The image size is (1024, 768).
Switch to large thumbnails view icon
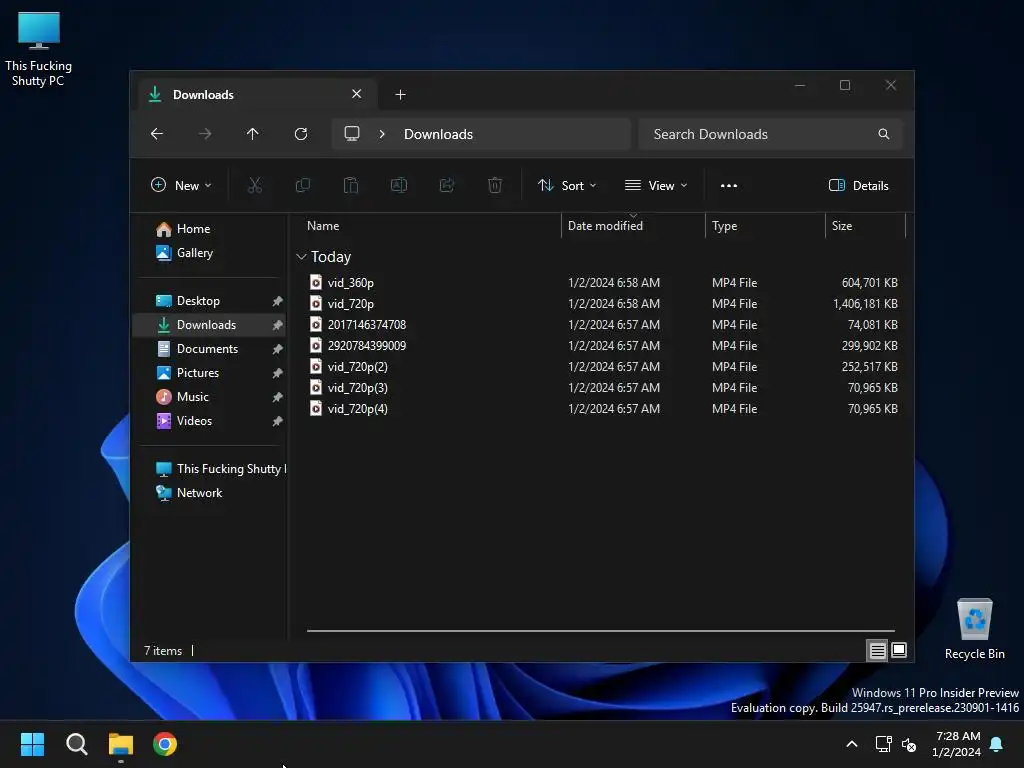pyautogui.click(x=899, y=650)
